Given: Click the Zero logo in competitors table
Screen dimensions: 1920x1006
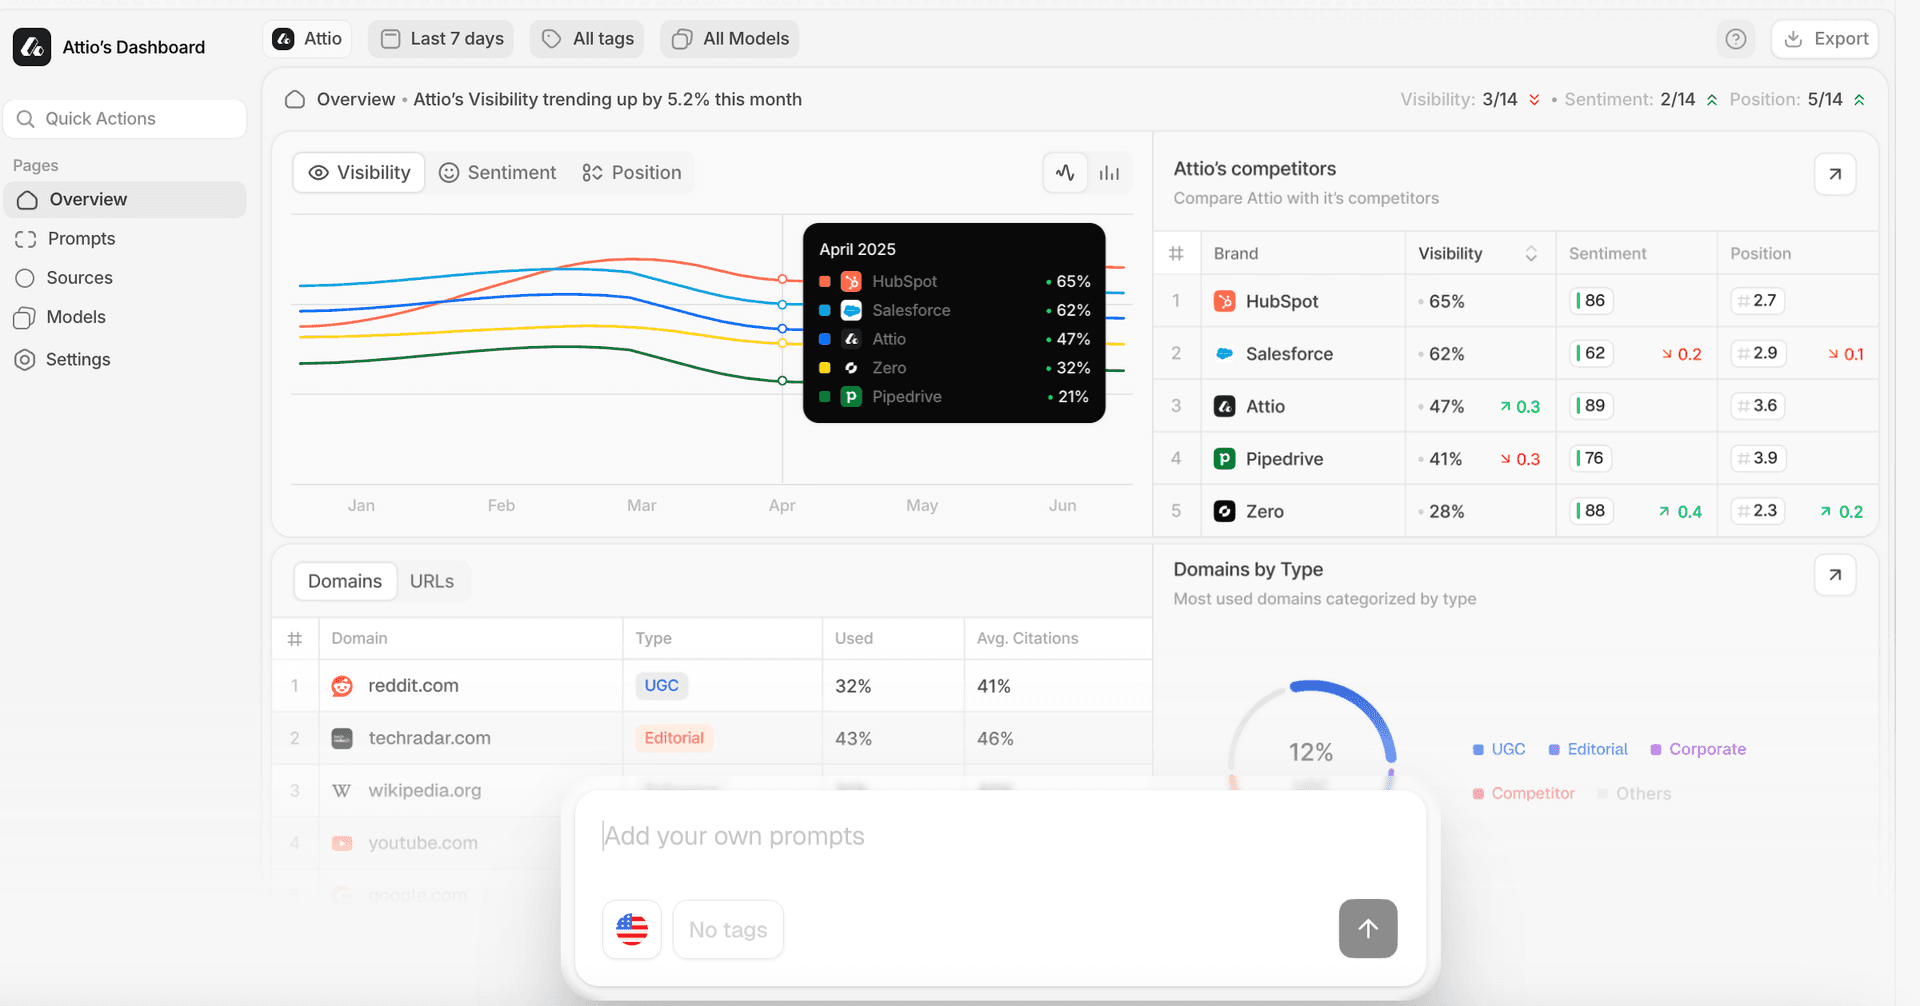Looking at the screenshot, I should coord(1224,511).
